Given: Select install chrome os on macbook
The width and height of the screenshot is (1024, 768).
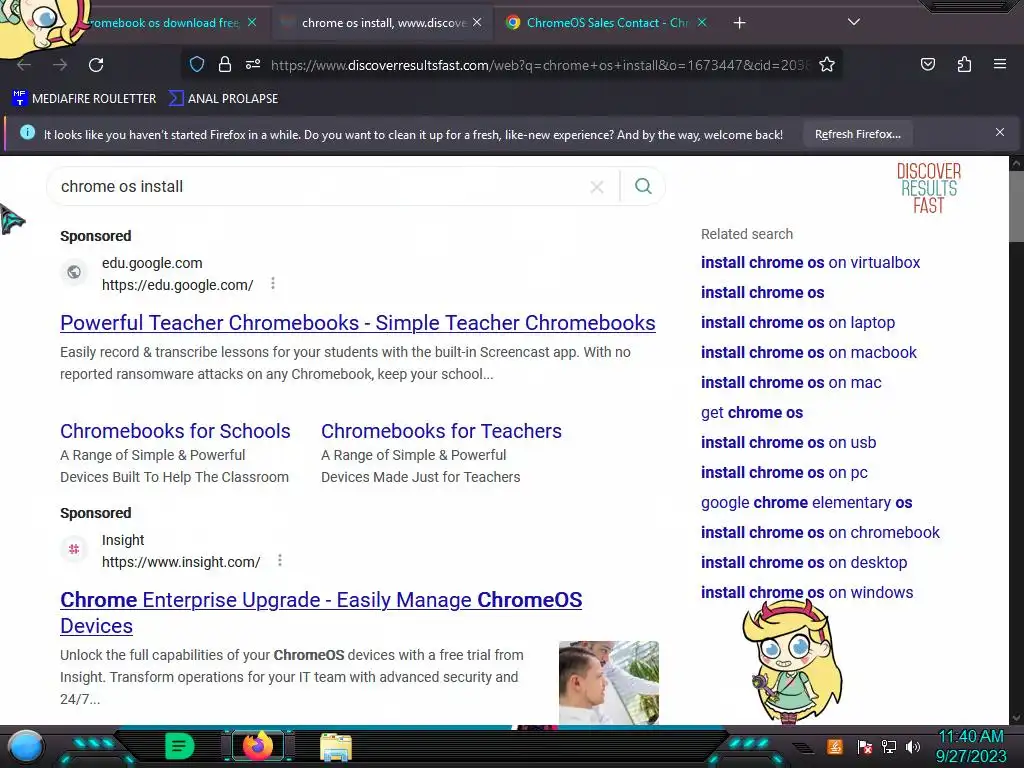Looking at the screenshot, I should (x=808, y=353).
